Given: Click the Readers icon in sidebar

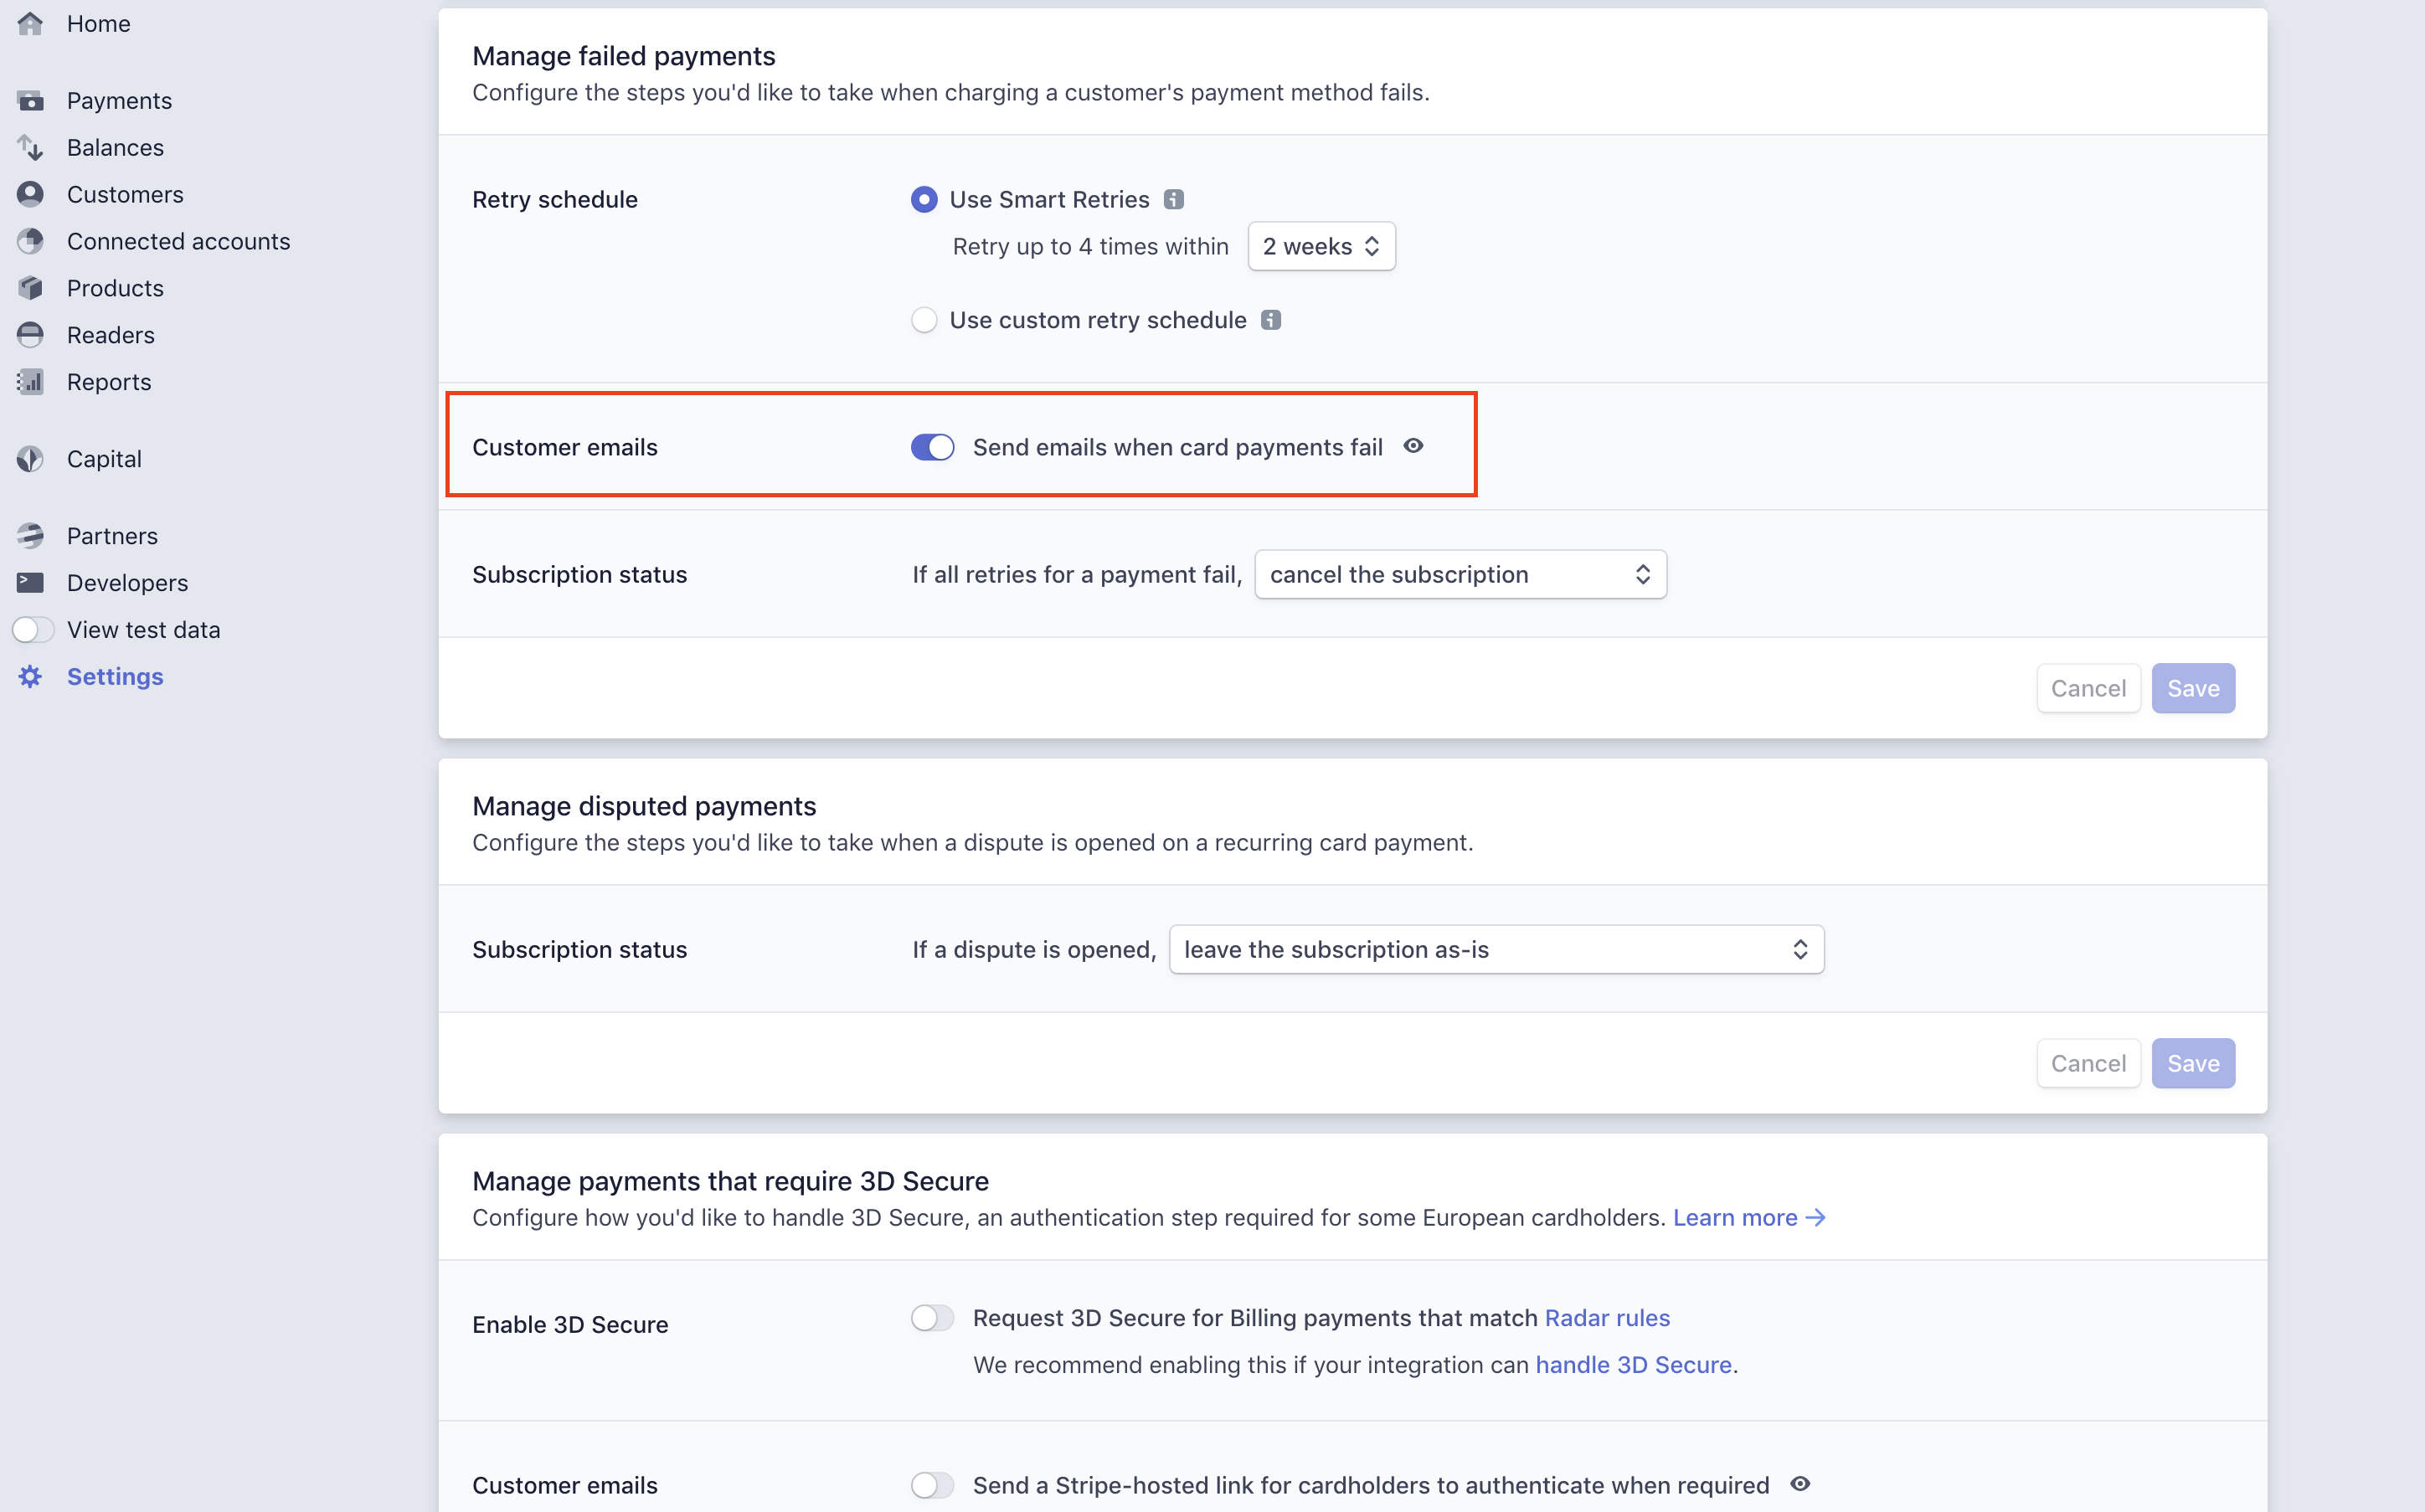Looking at the screenshot, I should click(30, 335).
